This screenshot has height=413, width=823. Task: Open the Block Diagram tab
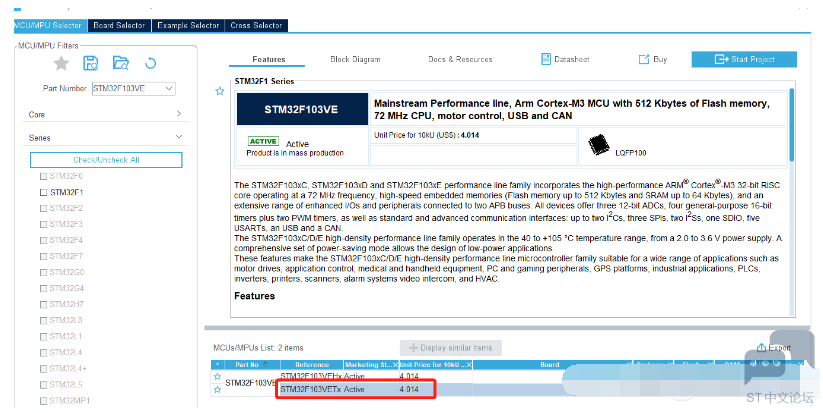click(x=355, y=59)
